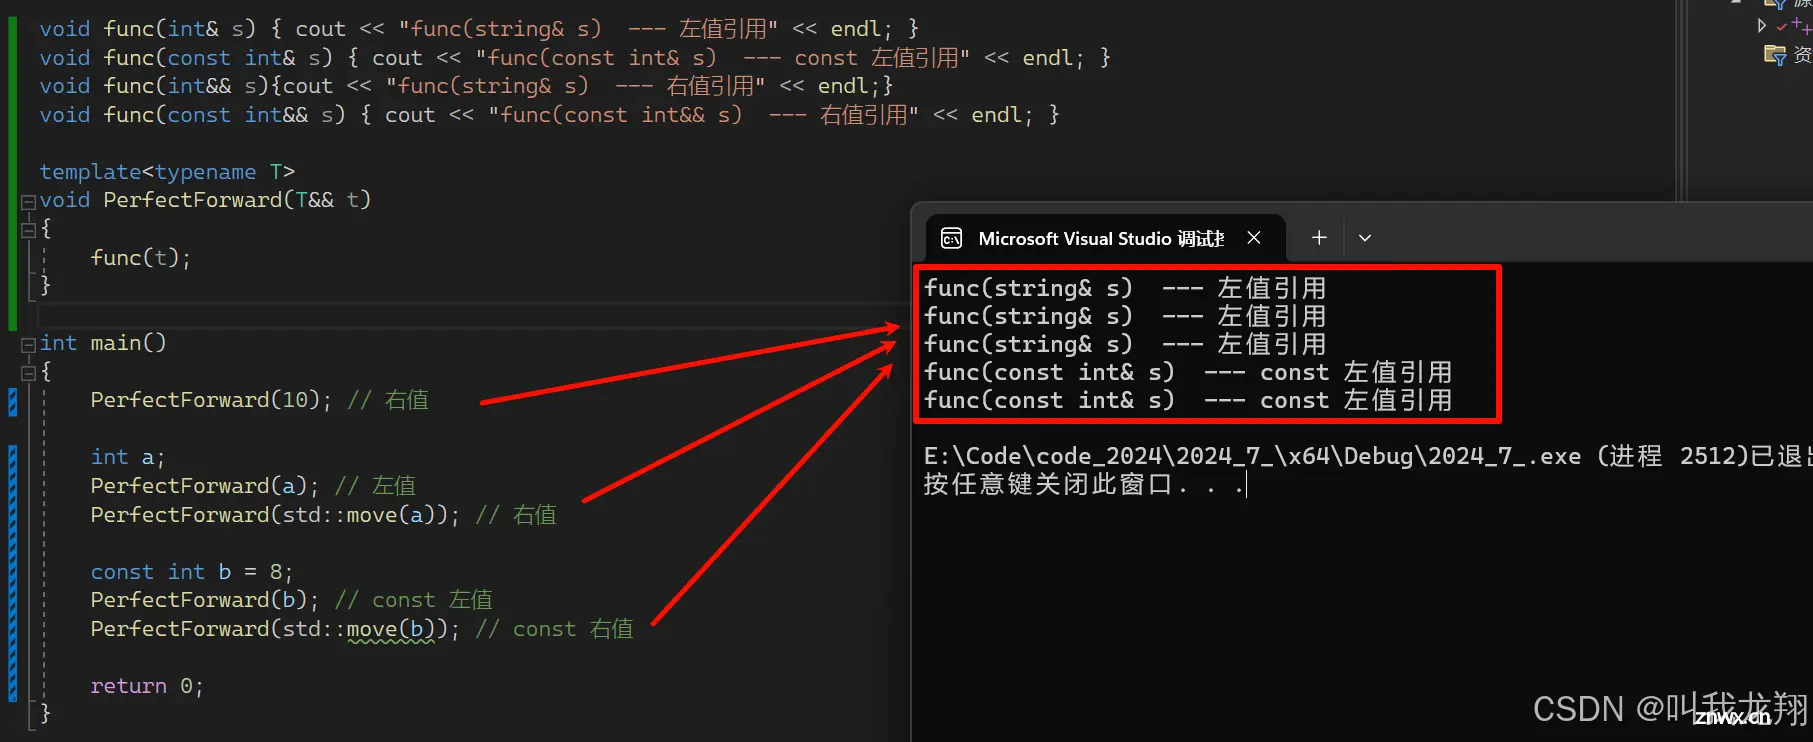Viewport: 1813px width, 742px height.
Task: Click 'void PerfectForward(T&& t)' signature
Action: tap(205, 200)
